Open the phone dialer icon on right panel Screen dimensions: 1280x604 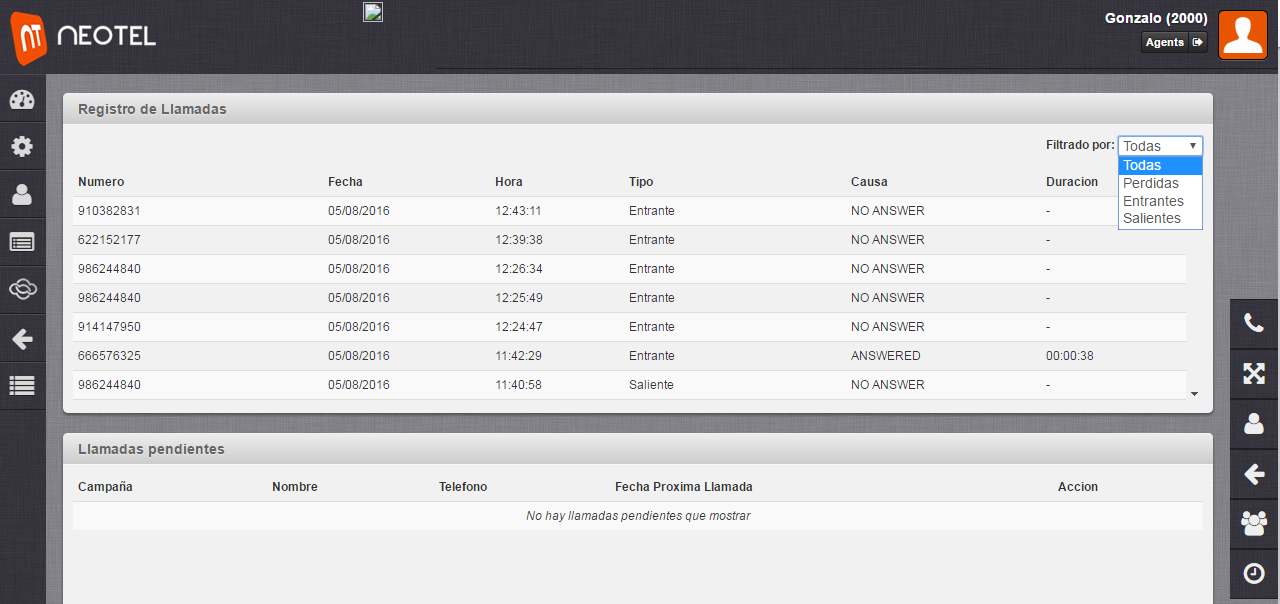1253,323
